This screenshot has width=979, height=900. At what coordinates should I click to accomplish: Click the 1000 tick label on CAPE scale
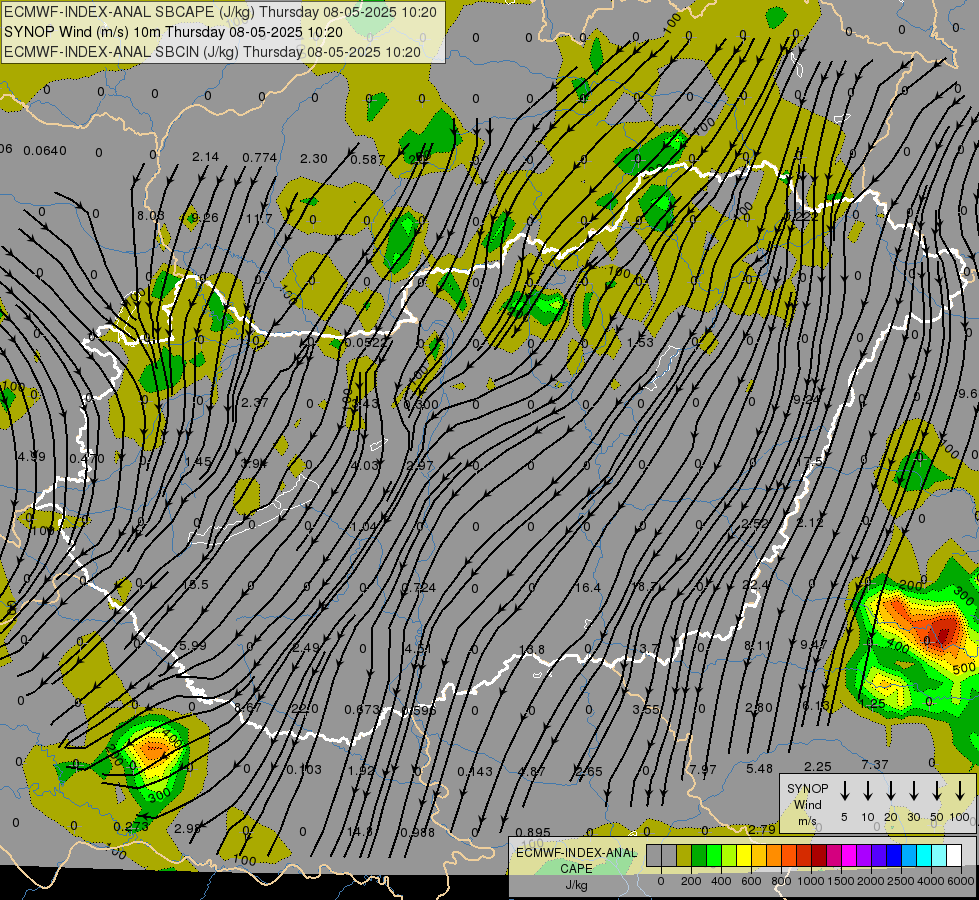pos(810,881)
